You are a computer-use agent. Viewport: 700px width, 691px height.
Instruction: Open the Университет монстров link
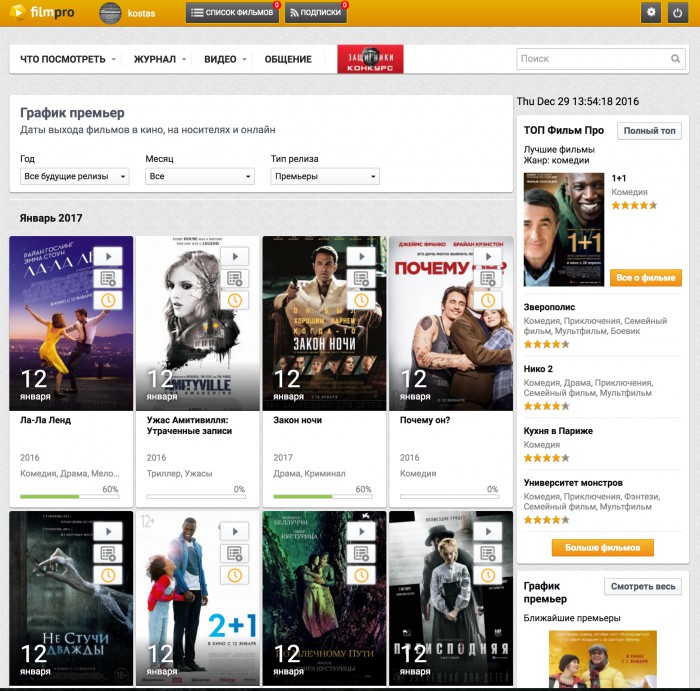click(x=573, y=483)
